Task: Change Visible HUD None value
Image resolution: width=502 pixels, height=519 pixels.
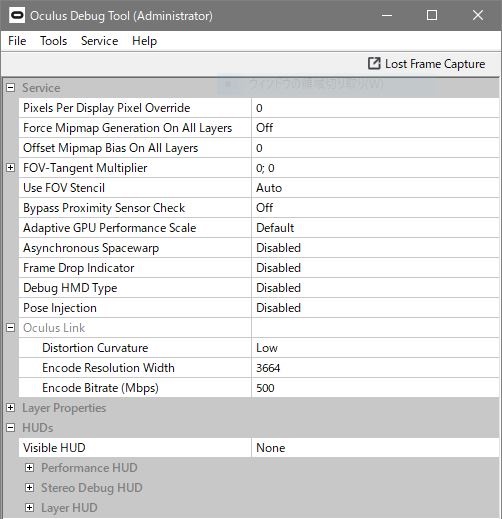Action: click(x=375, y=448)
